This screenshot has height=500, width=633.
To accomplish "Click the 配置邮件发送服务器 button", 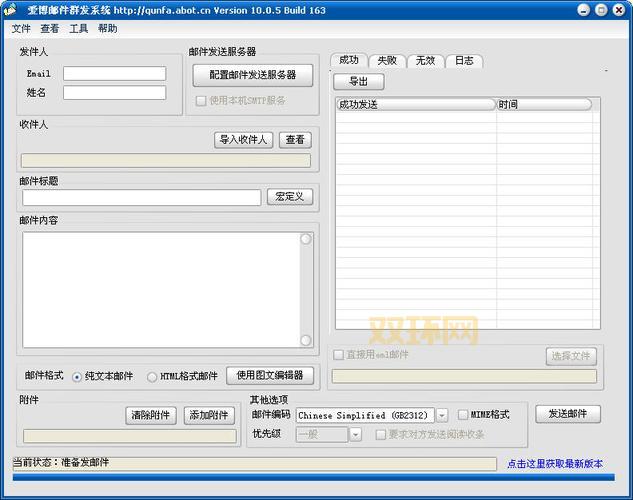I will (252, 75).
